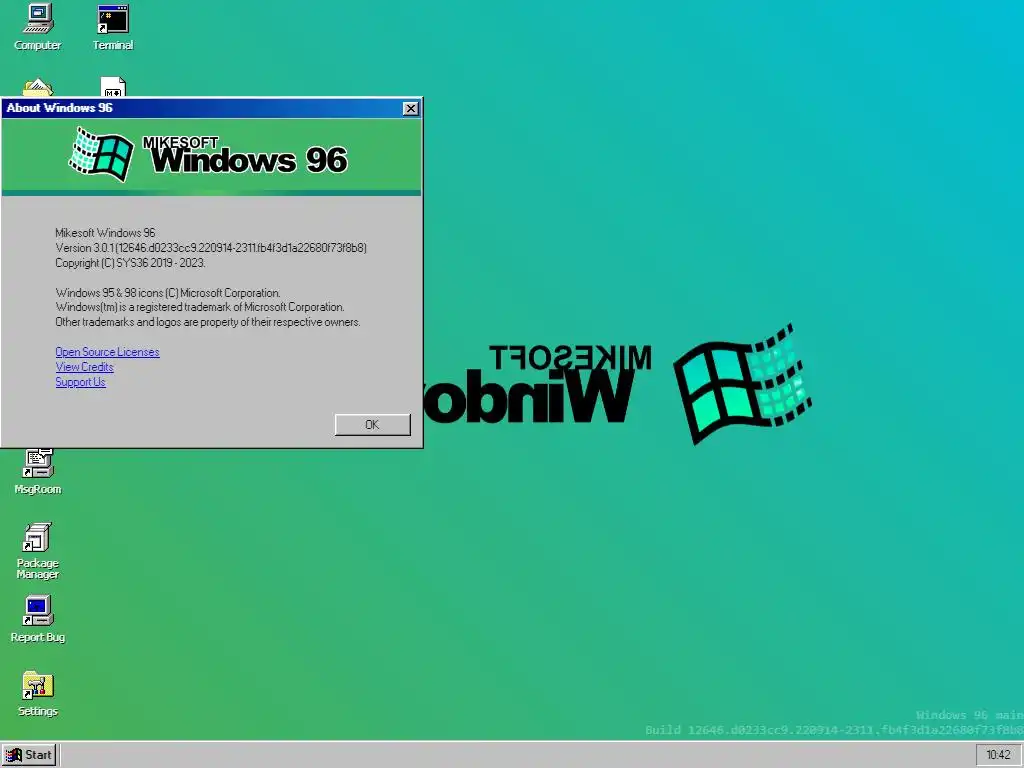Click the 'Windows 95 & 98 icons' credit line
The height and width of the screenshot is (768, 1024).
(168, 293)
